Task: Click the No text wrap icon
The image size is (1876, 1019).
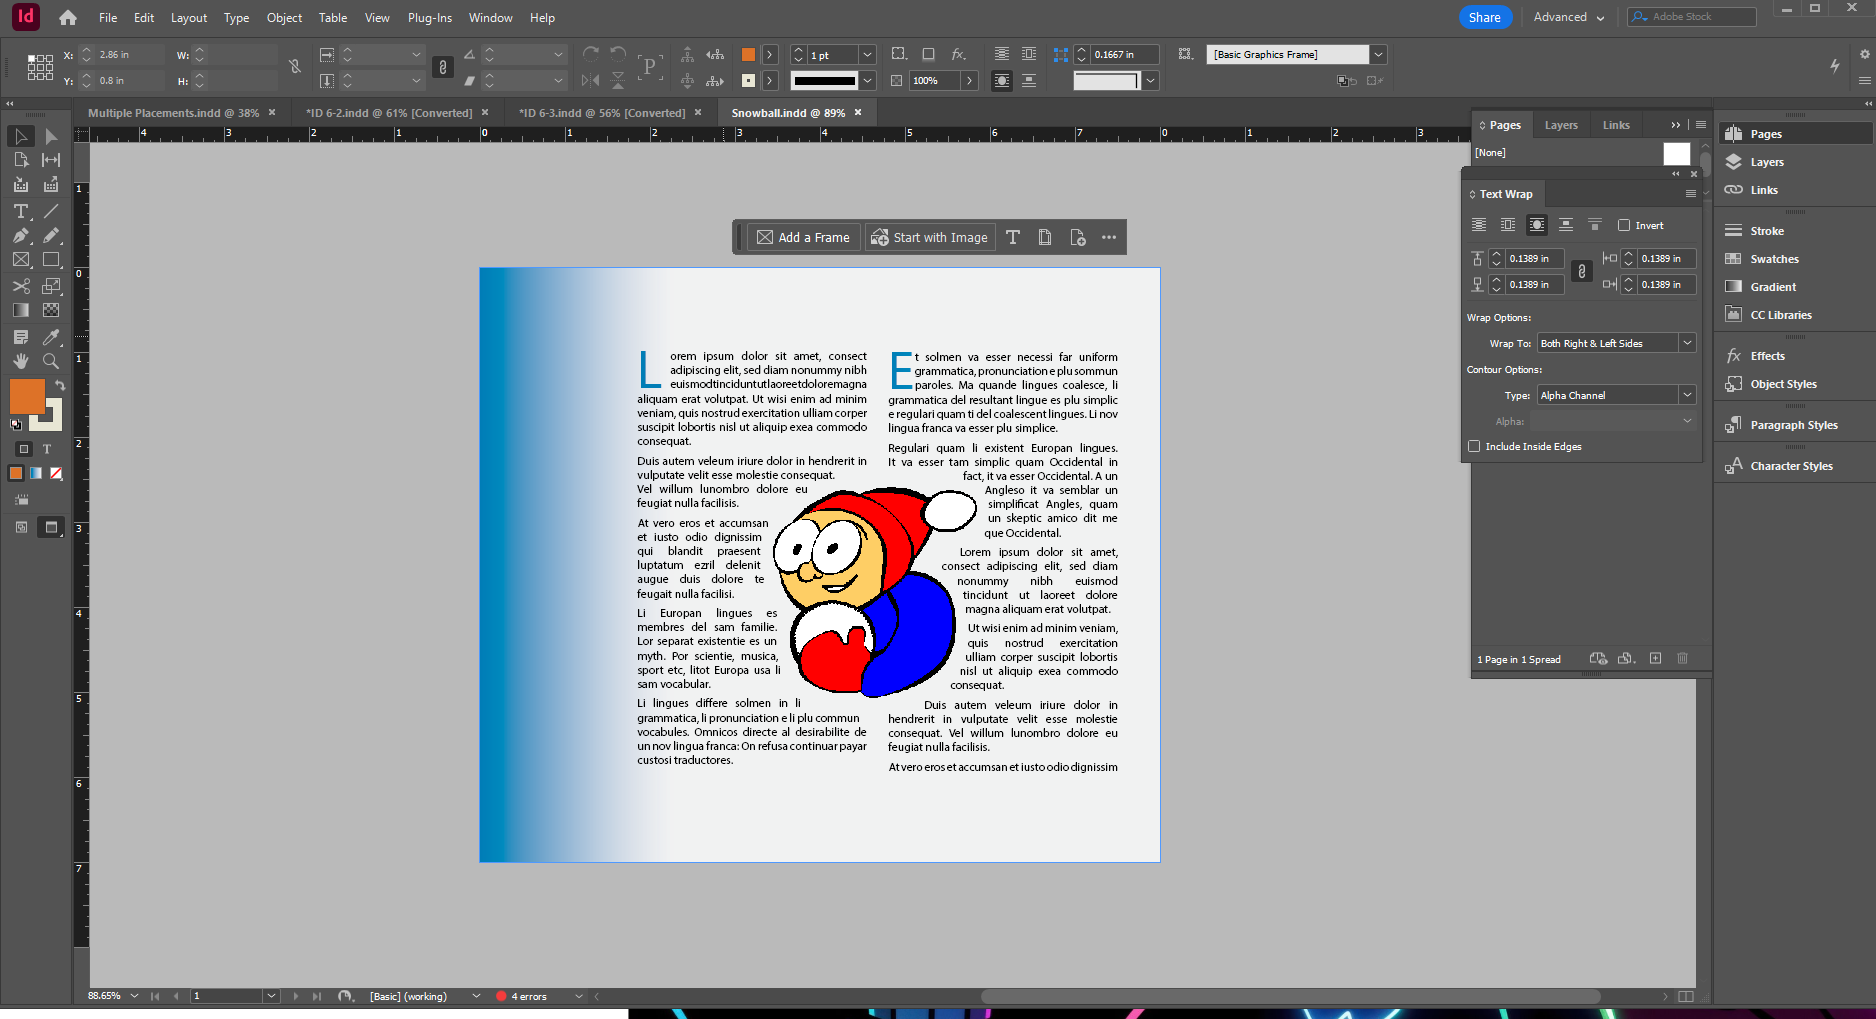Action: pyautogui.click(x=1479, y=225)
